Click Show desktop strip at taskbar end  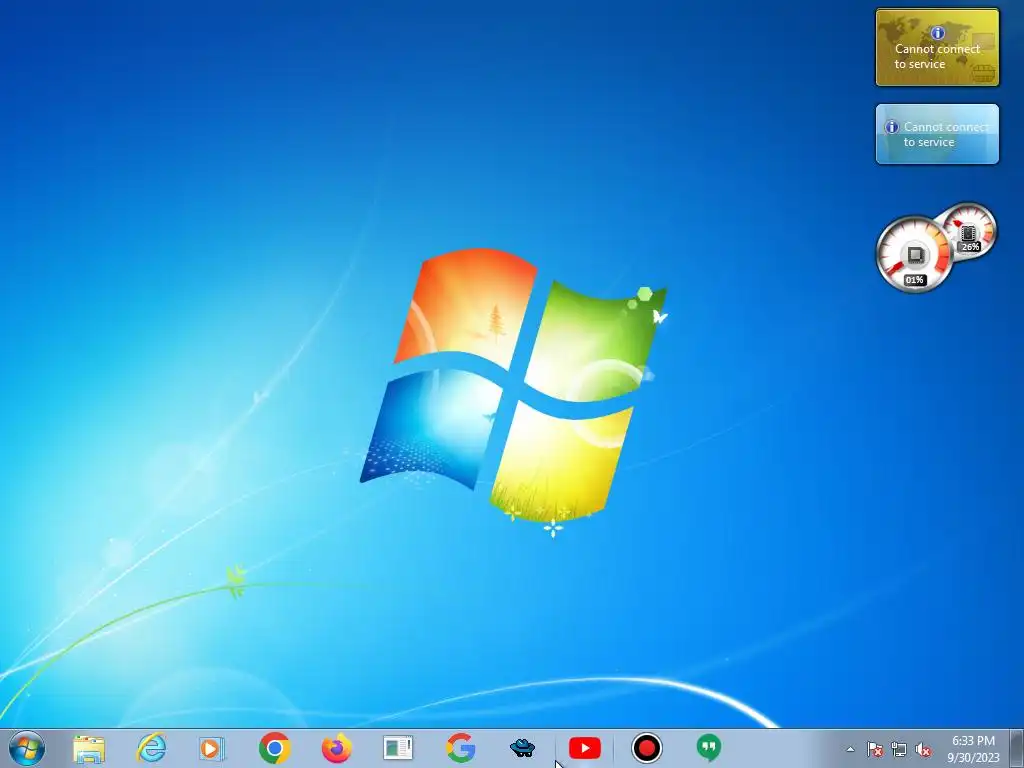click(x=1017, y=748)
